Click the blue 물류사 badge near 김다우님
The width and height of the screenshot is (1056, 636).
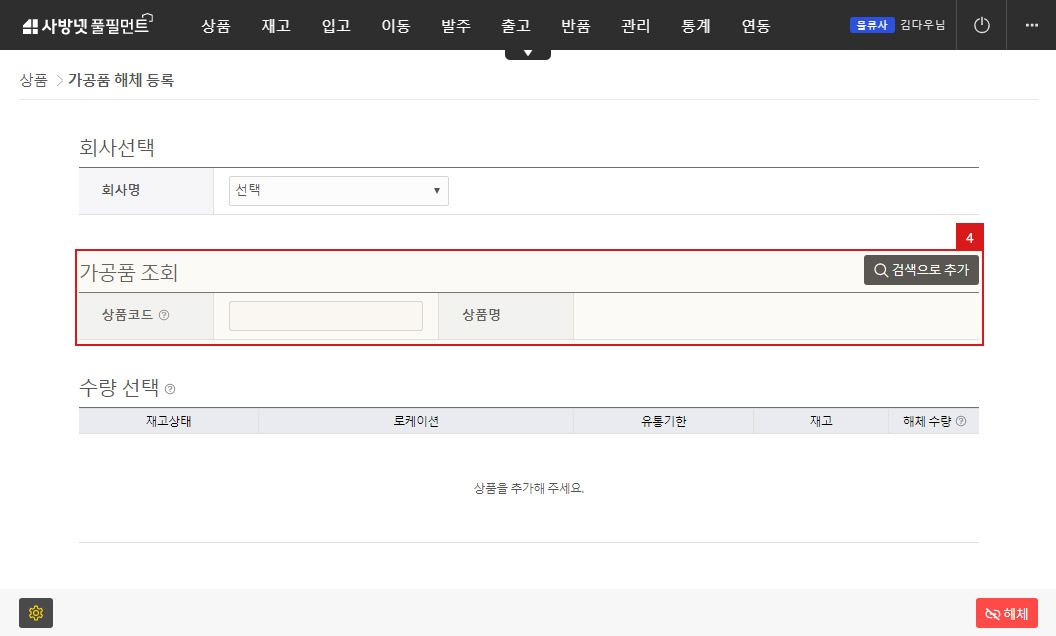point(870,24)
